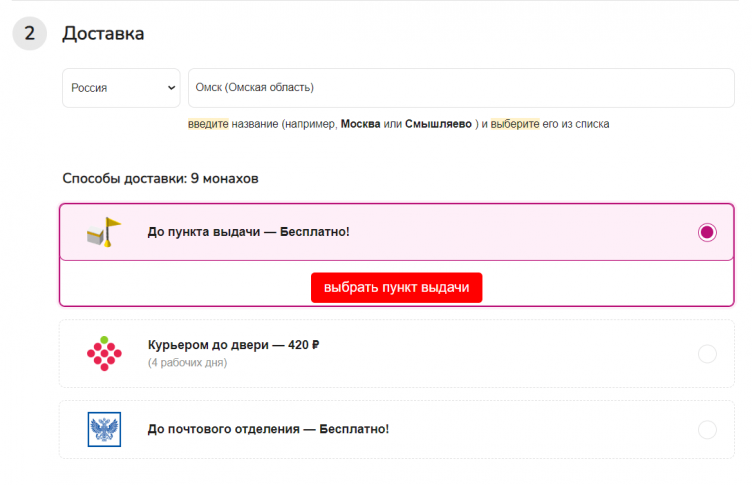Viewport: 752px width, 485px height.
Task: Open the Россия country dropdown
Action: click(121, 88)
